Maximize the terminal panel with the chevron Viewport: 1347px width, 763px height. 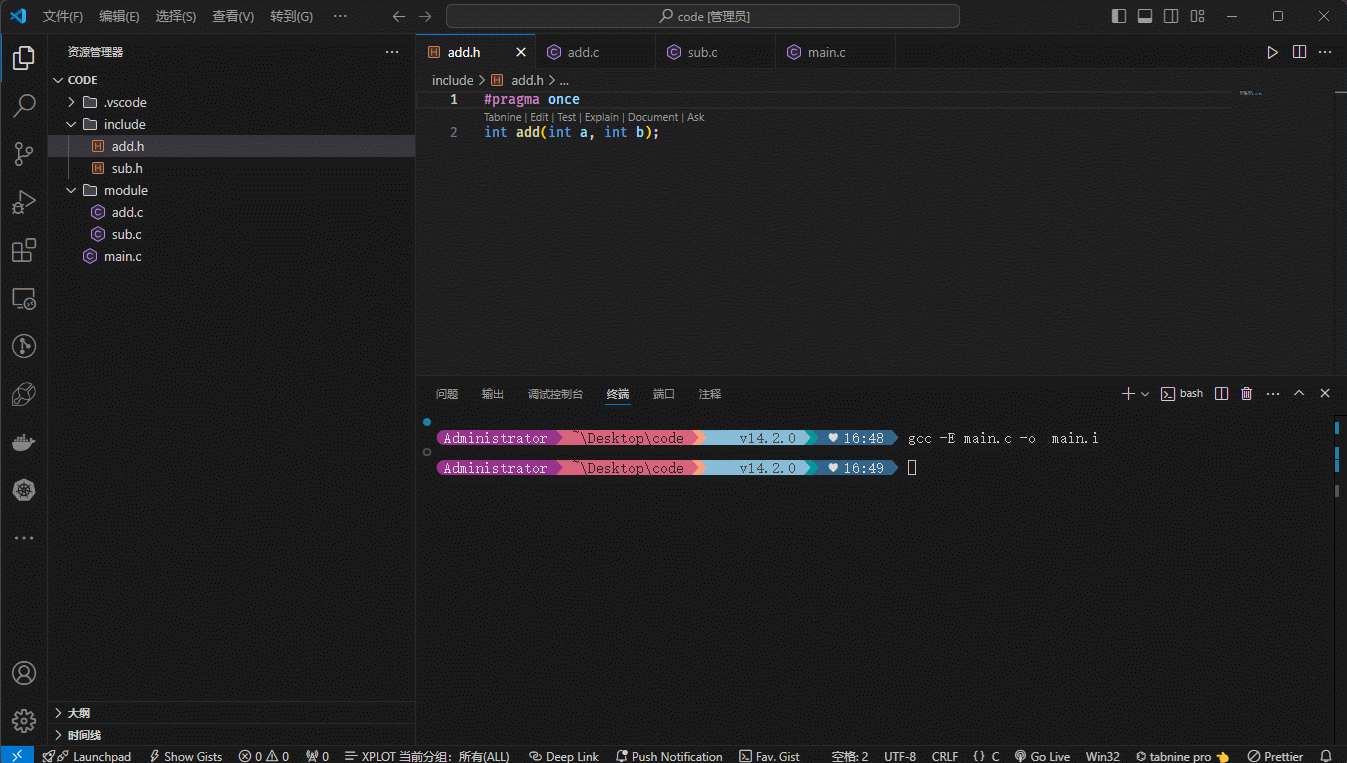point(1299,394)
